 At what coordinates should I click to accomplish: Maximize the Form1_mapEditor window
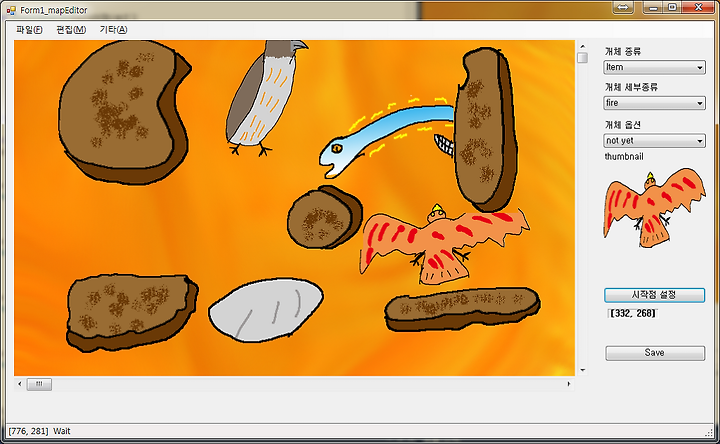coord(673,7)
